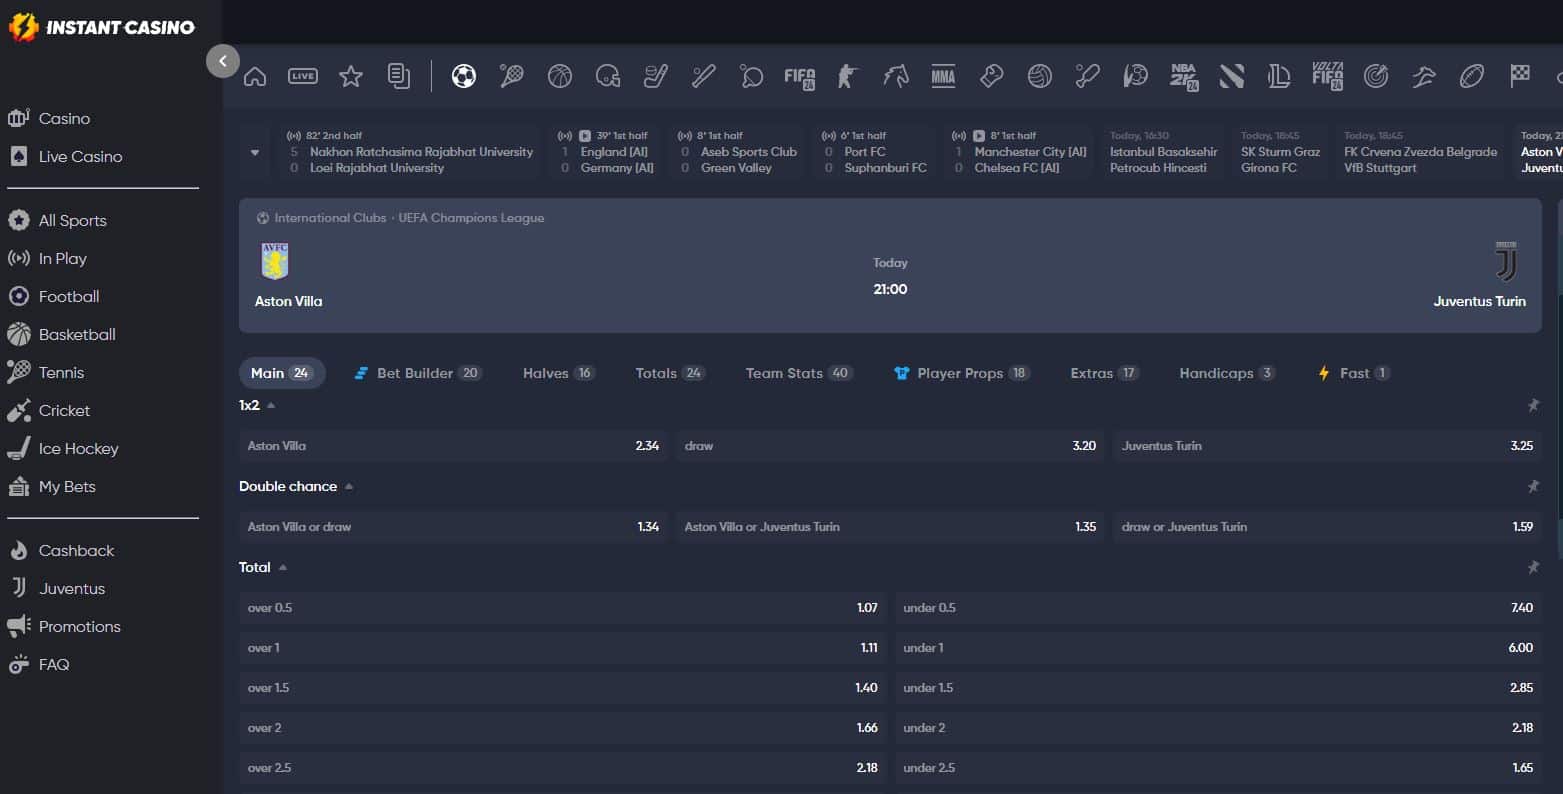
Task: Open favorites star icon in top bar
Action: pos(351,76)
